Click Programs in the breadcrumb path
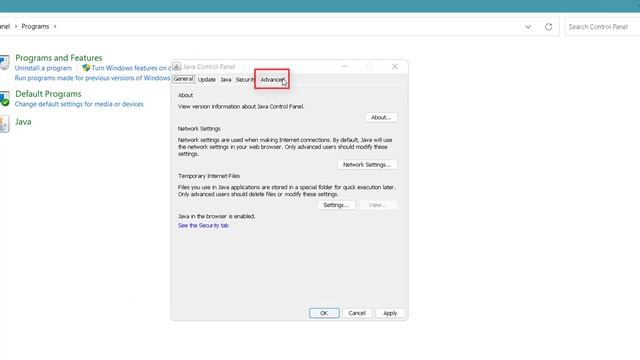Image resolution: width=640 pixels, height=360 pixels. point(35,27)
